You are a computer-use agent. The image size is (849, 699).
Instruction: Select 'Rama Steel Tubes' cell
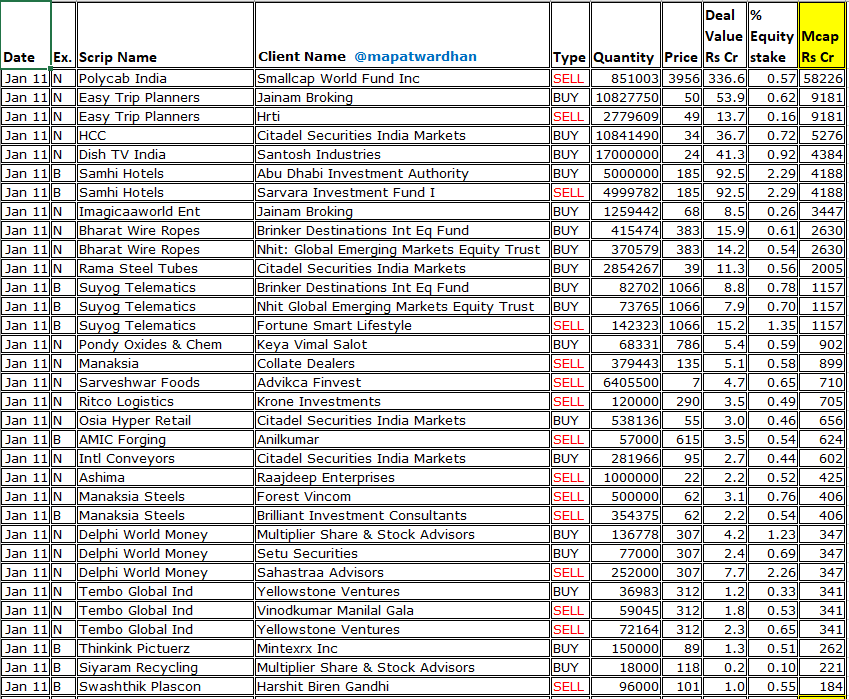tap(165, 269)
